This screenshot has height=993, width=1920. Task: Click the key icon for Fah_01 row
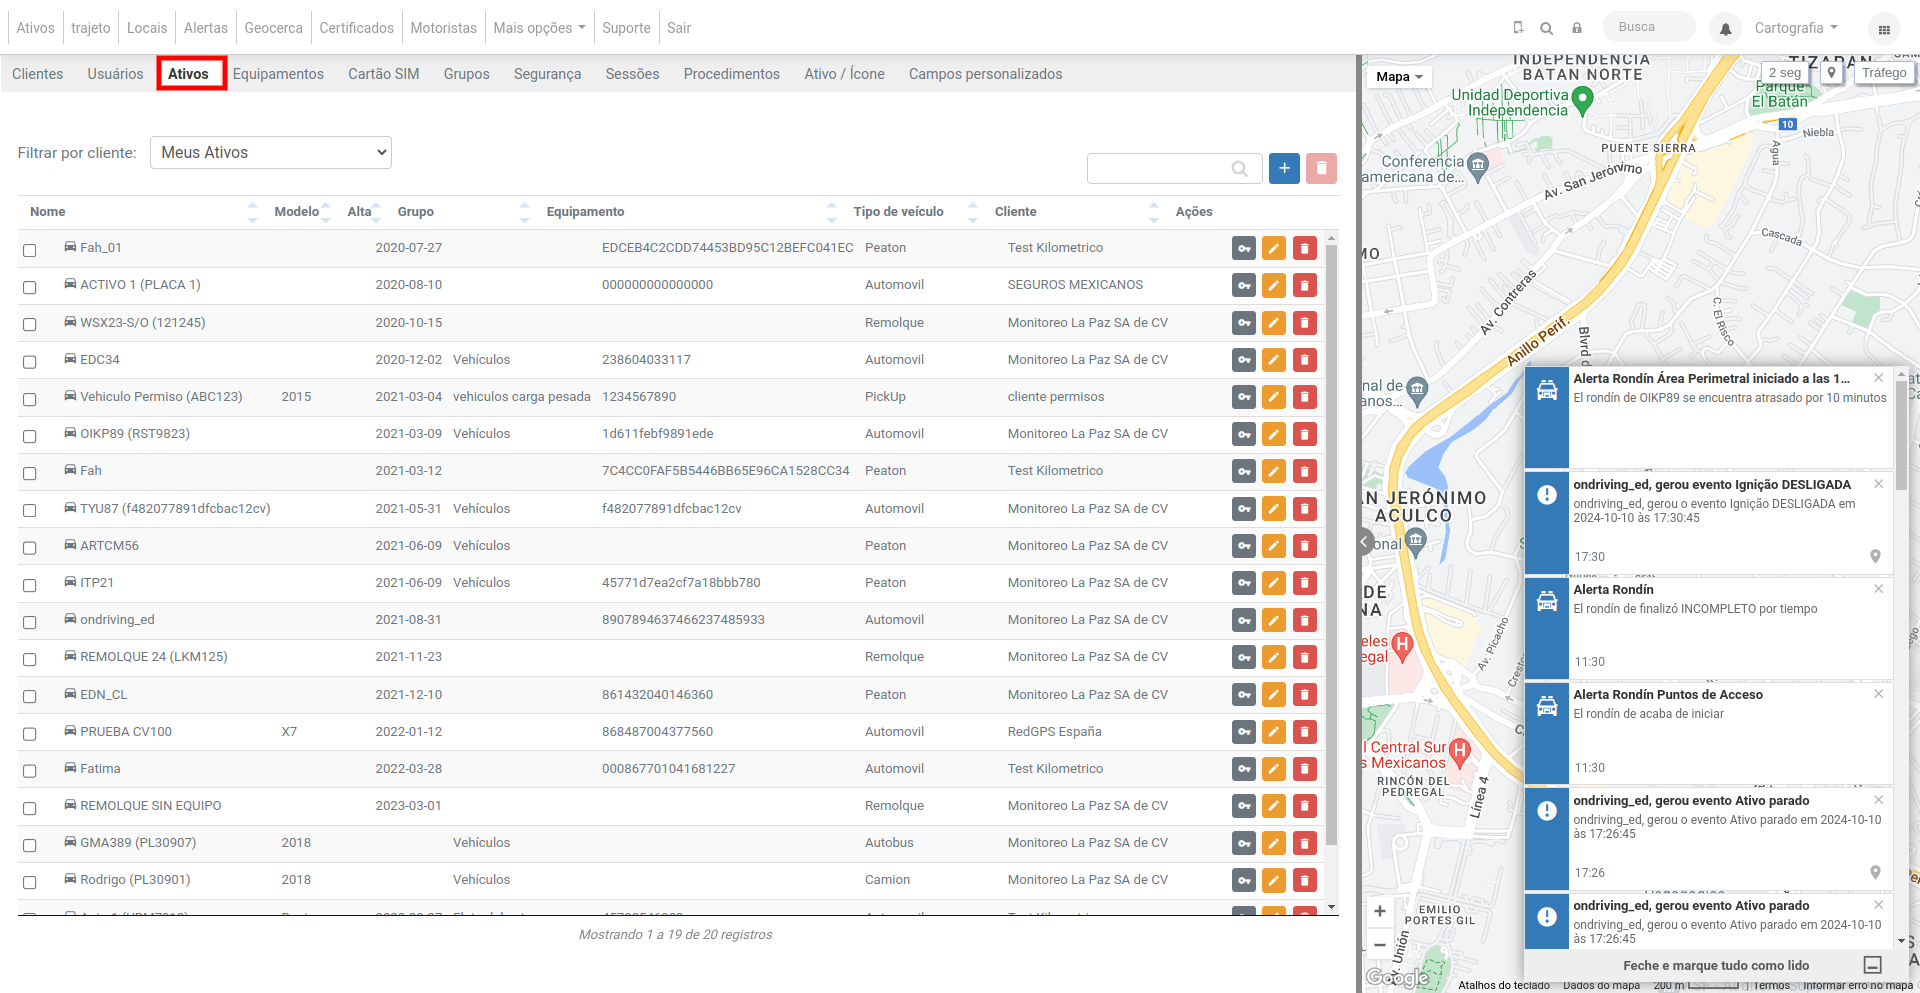tap(1243, 248)
